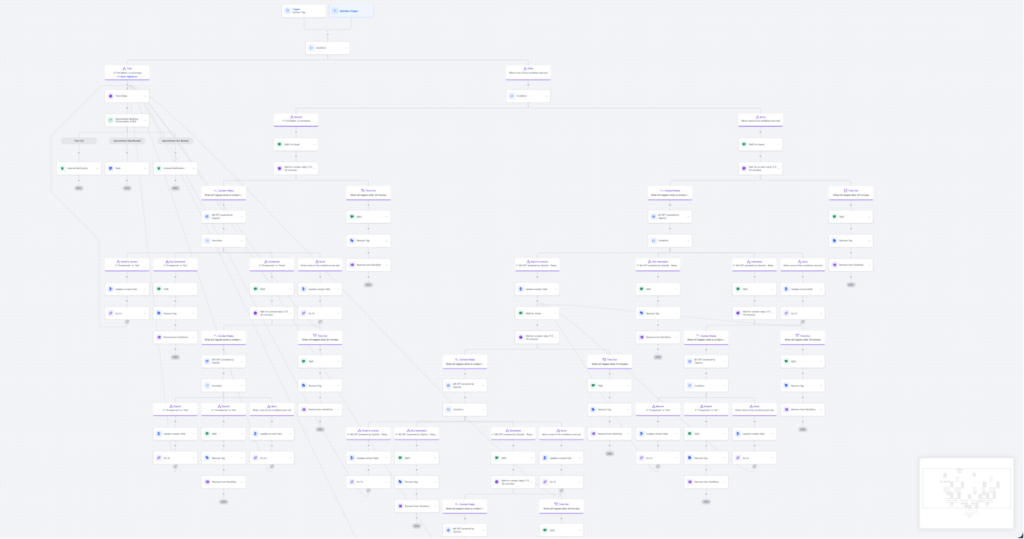Click the '+1 other segments' link in True branch

(127, 76)
